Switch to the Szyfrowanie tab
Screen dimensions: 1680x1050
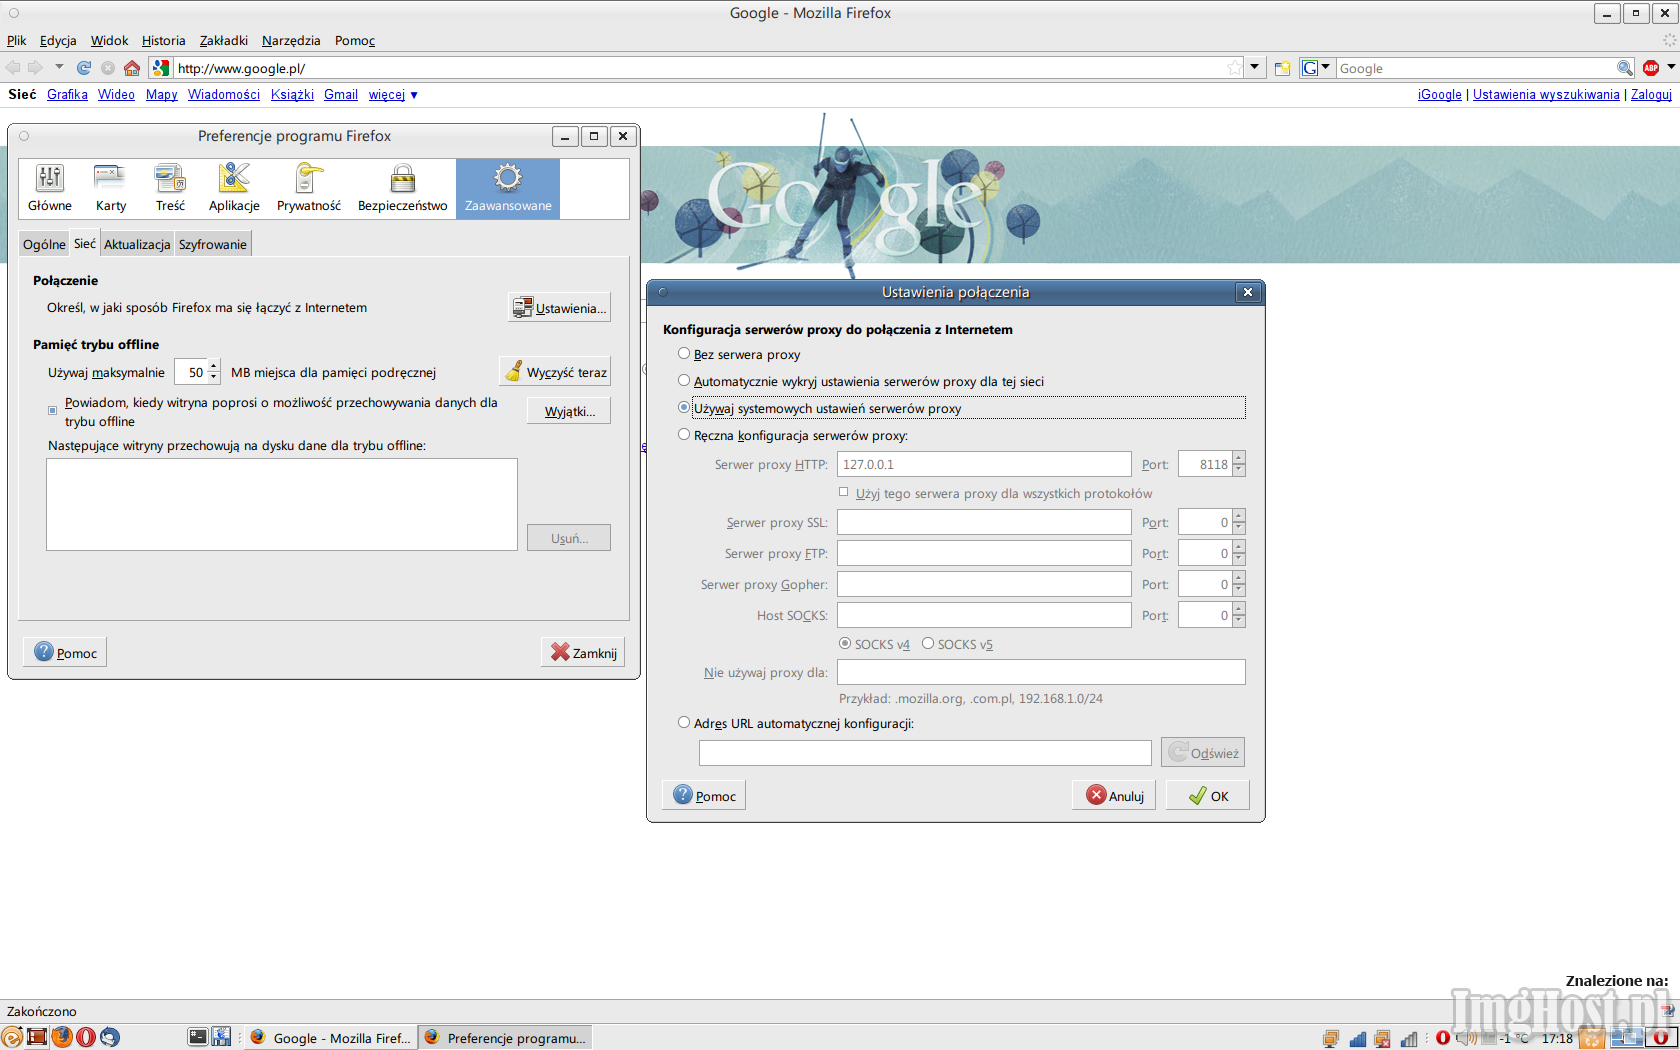(212, 244)
